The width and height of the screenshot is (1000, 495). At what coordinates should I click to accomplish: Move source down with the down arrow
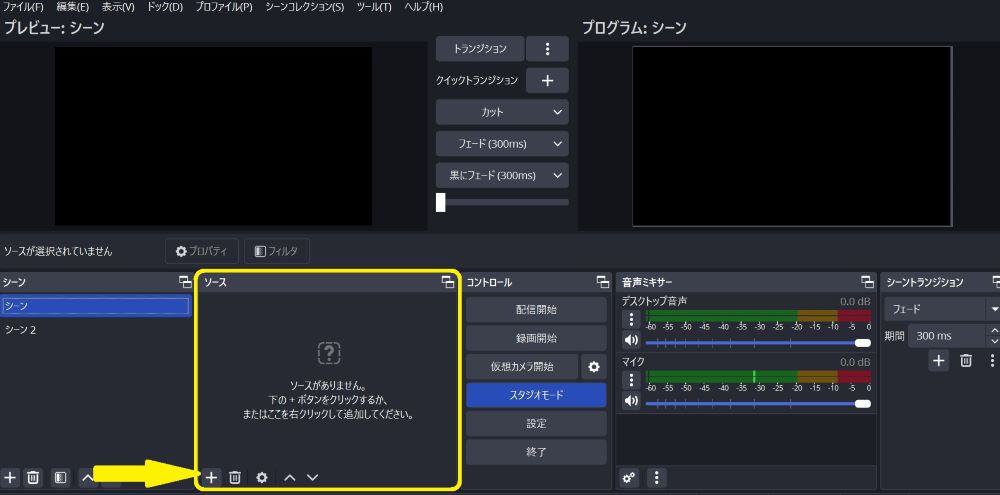pos(312,477)
